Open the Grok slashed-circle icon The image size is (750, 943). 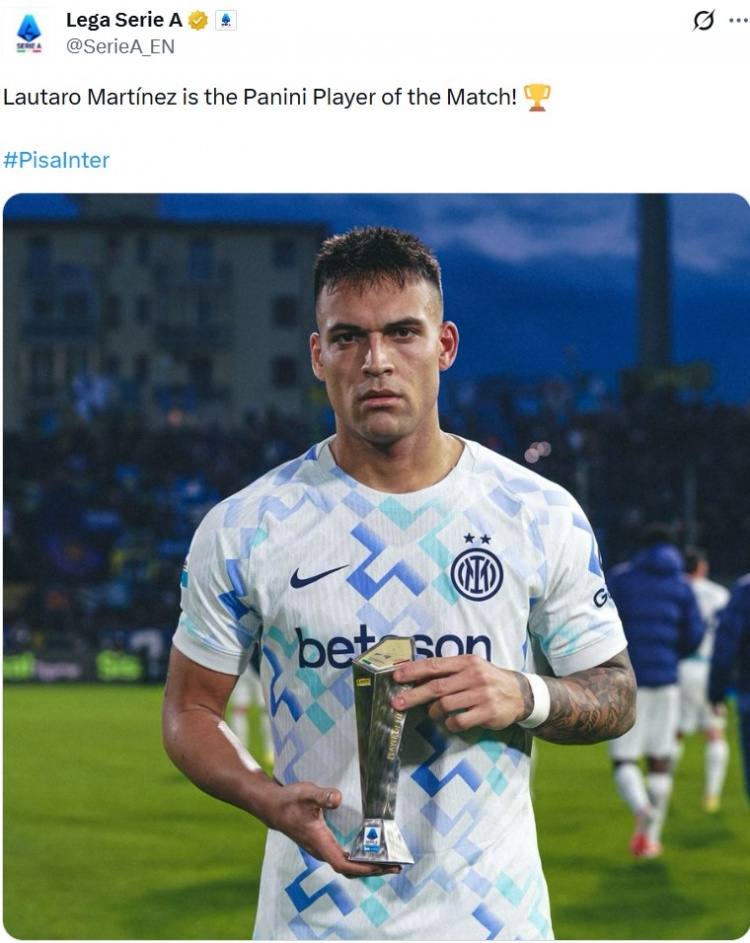pyautogui.click(x=703, y=21)
